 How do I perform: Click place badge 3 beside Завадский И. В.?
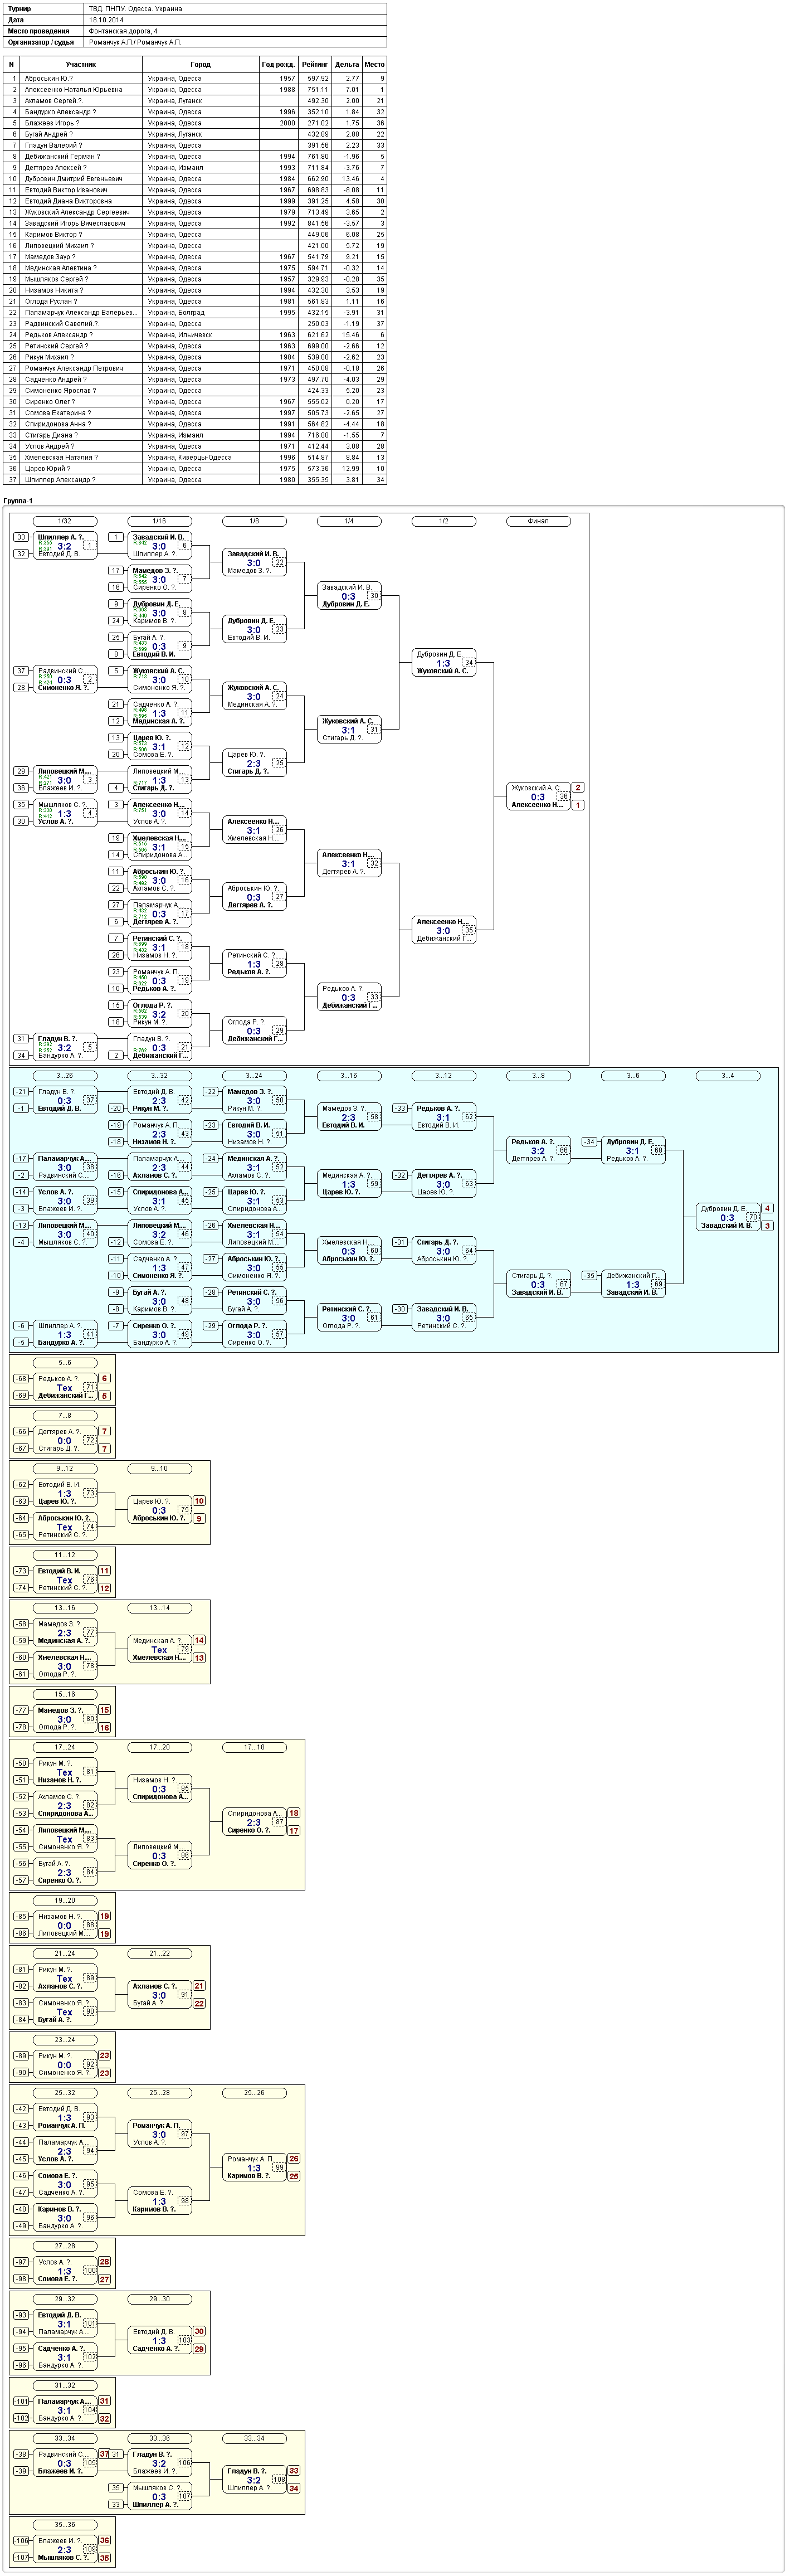(768, 1226)
